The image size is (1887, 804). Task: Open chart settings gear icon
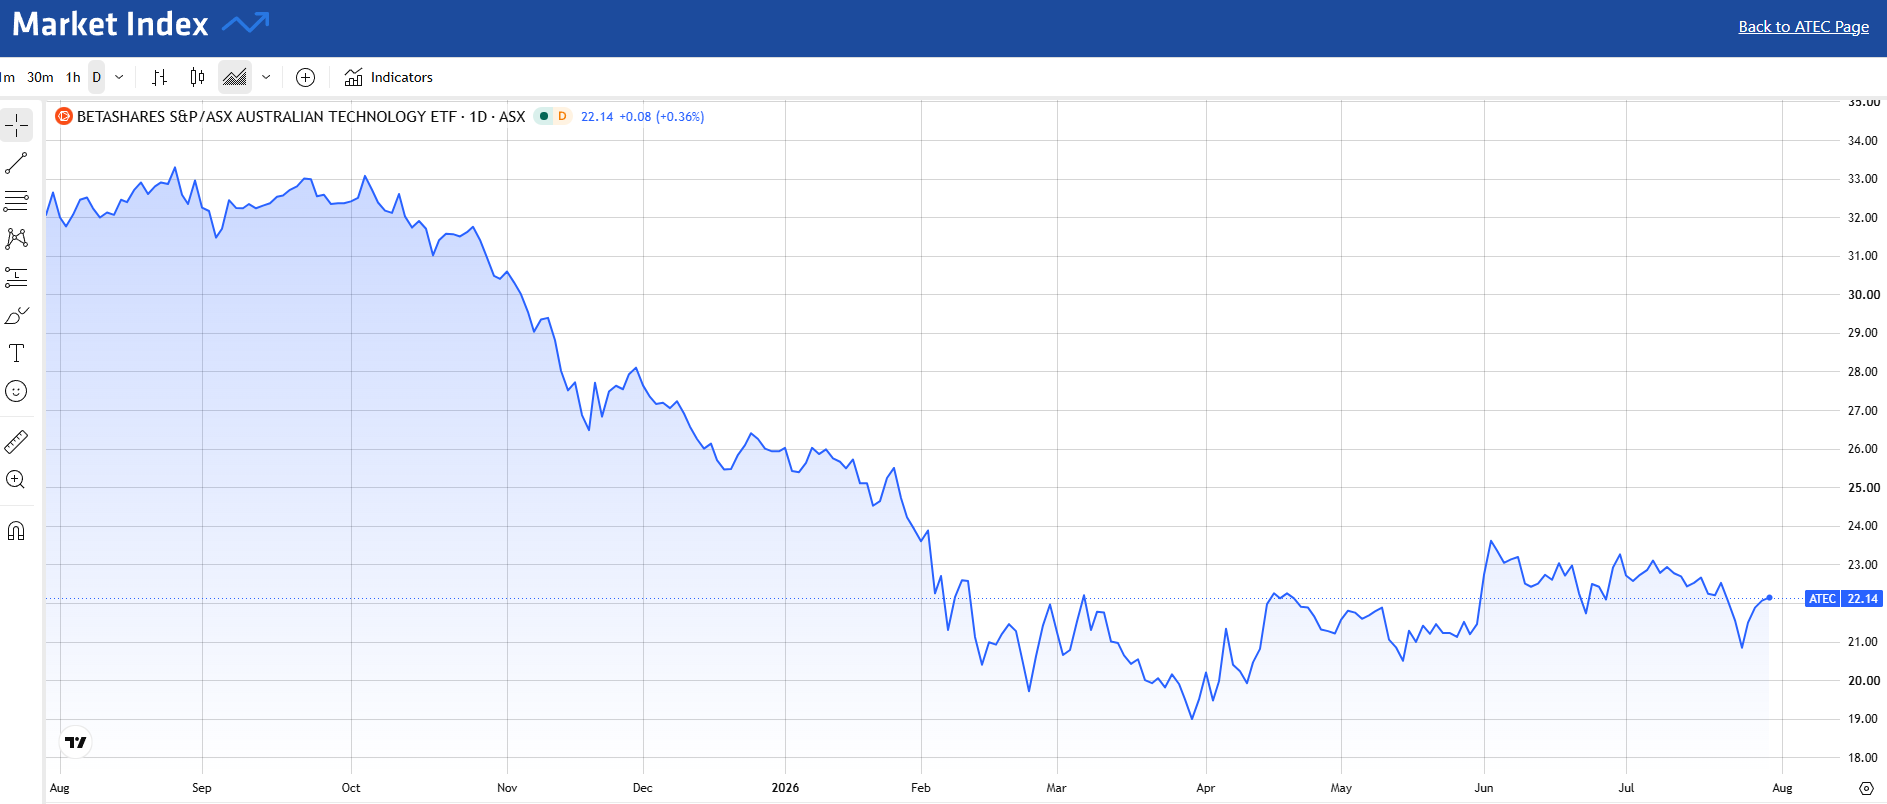(1866, 788)
